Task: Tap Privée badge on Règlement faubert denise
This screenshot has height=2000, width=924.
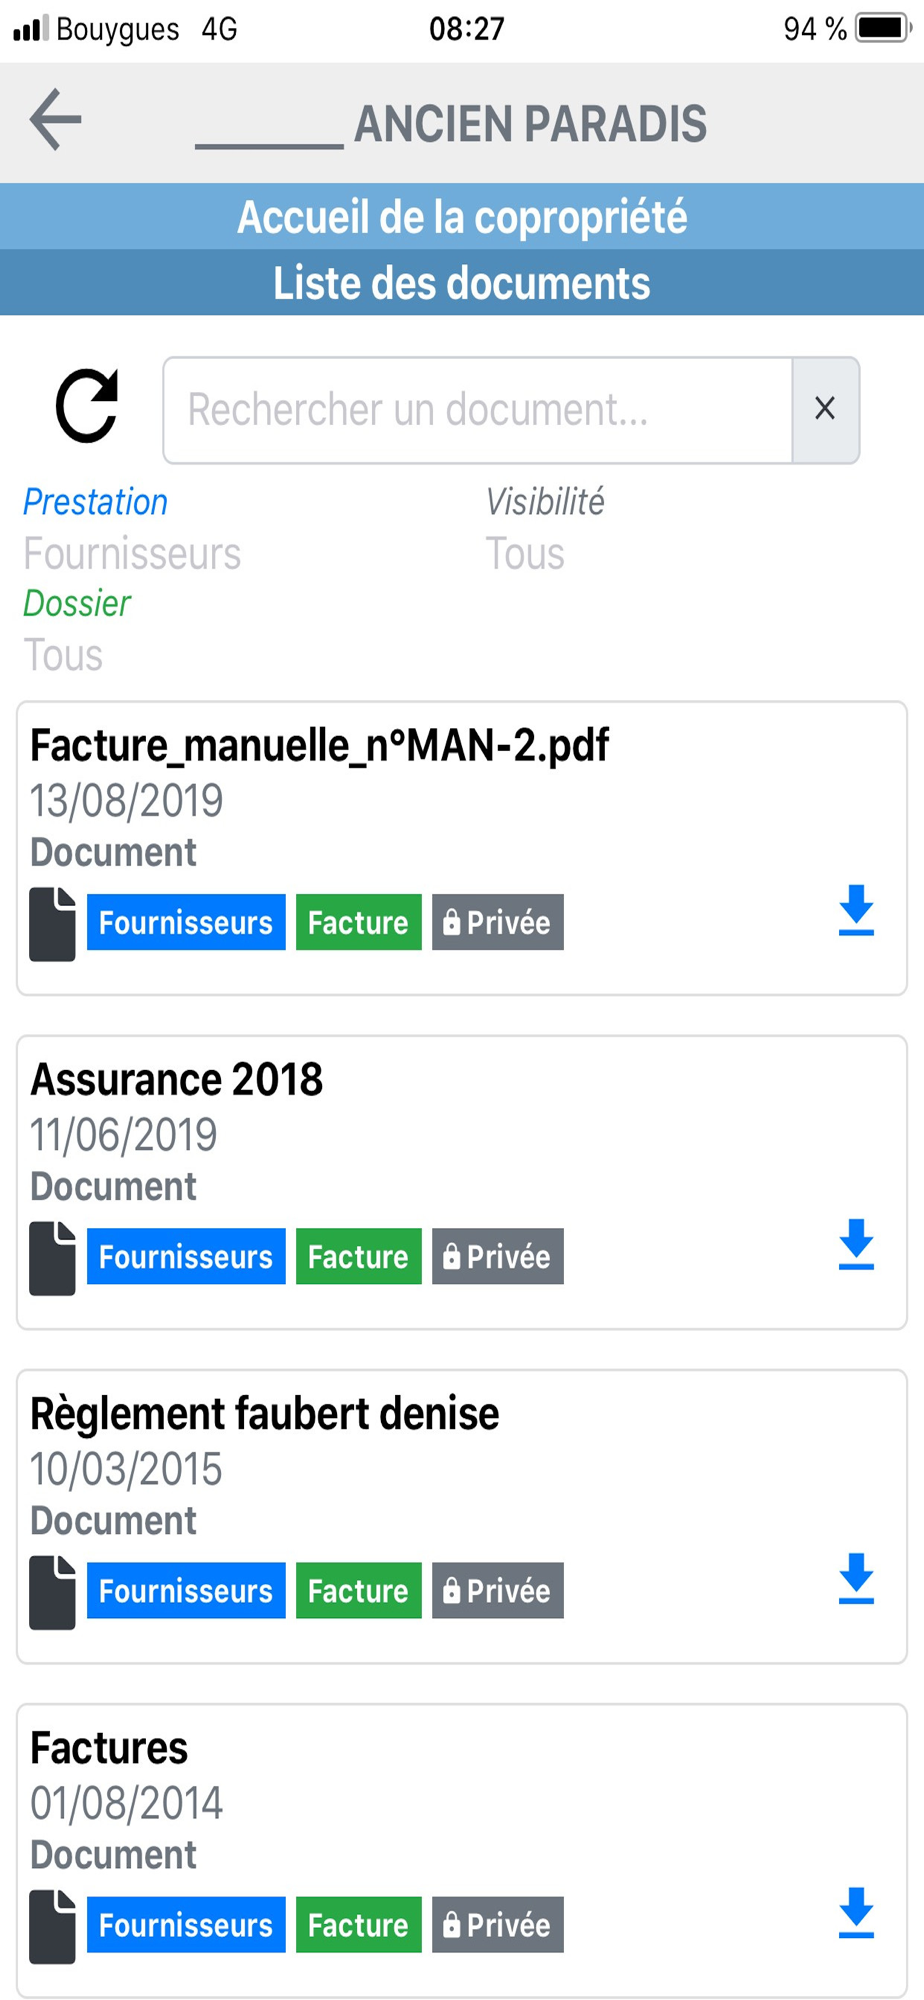Action: pos(498,1591)
